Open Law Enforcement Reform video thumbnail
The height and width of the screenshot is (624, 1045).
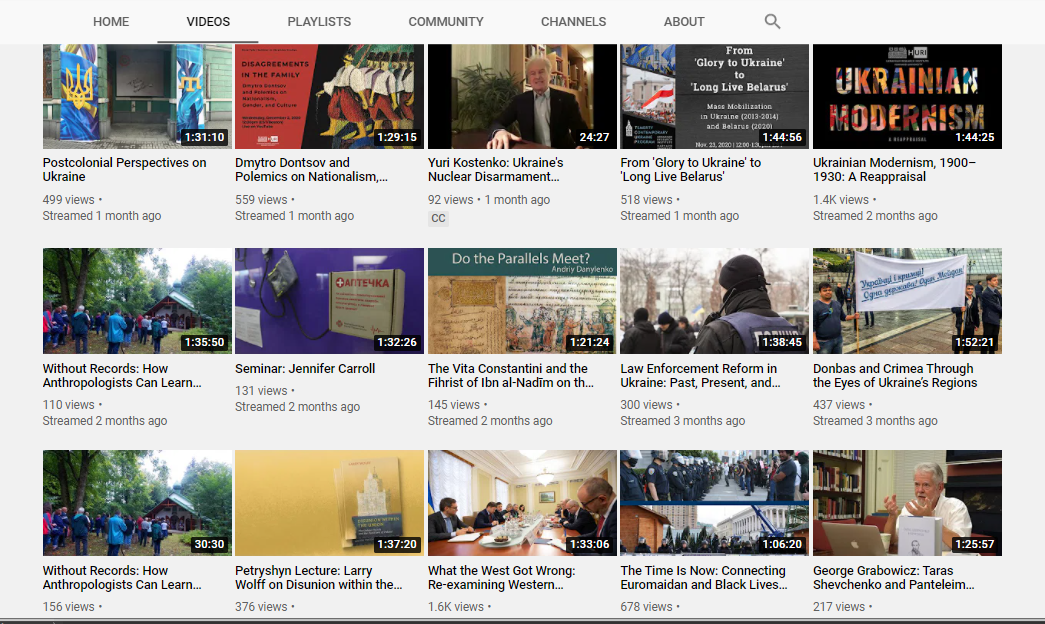pos(714,301)
